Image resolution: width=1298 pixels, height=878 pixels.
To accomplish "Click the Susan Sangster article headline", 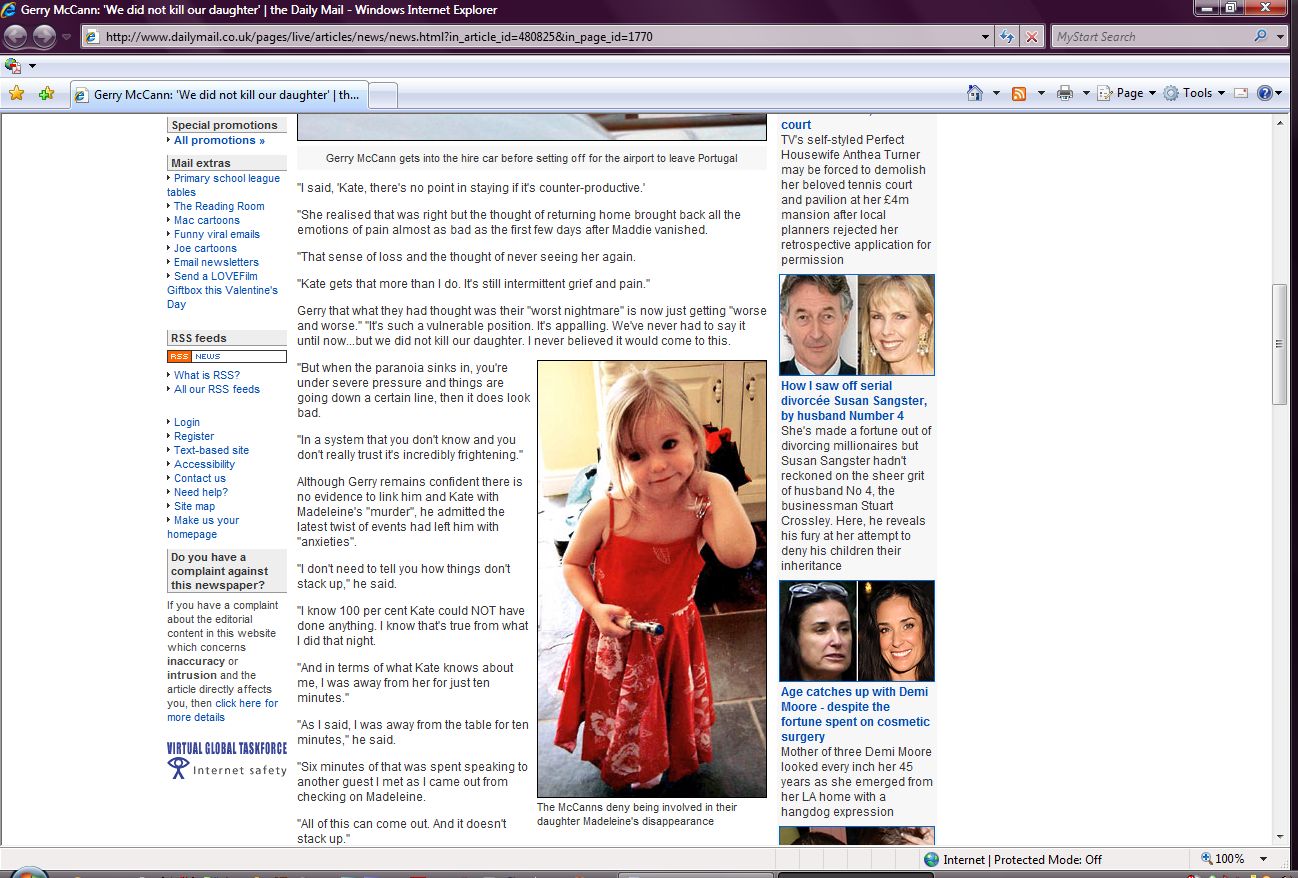I will click(854, 400).
